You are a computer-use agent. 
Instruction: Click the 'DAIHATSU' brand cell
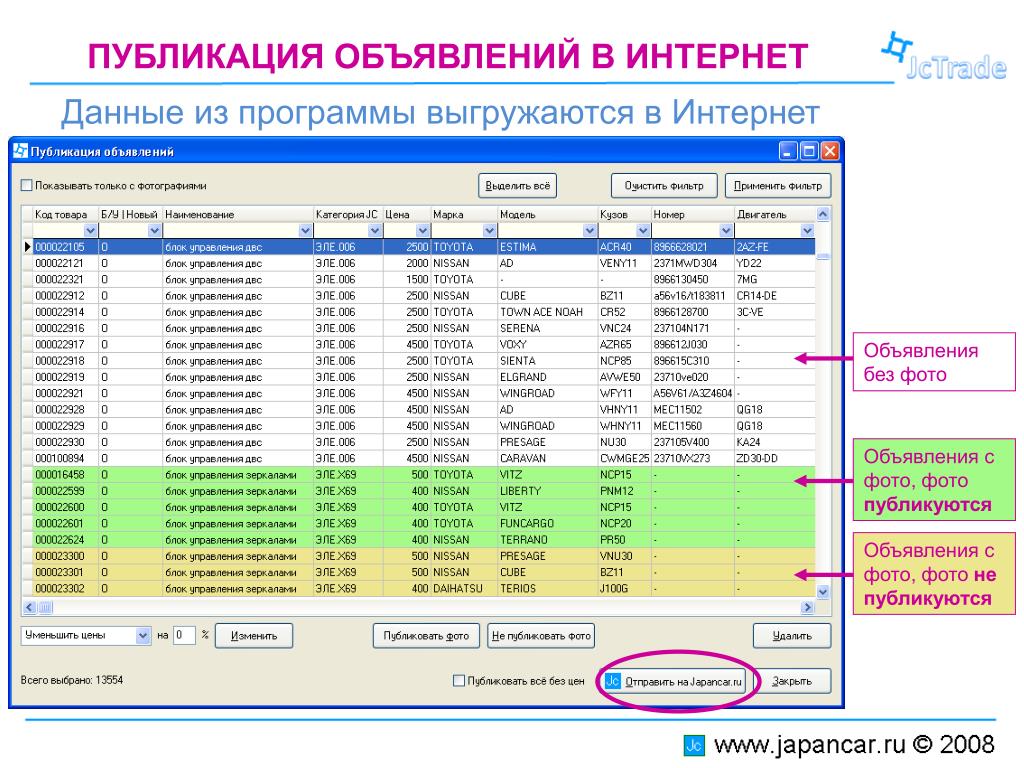tap(464, 588)
